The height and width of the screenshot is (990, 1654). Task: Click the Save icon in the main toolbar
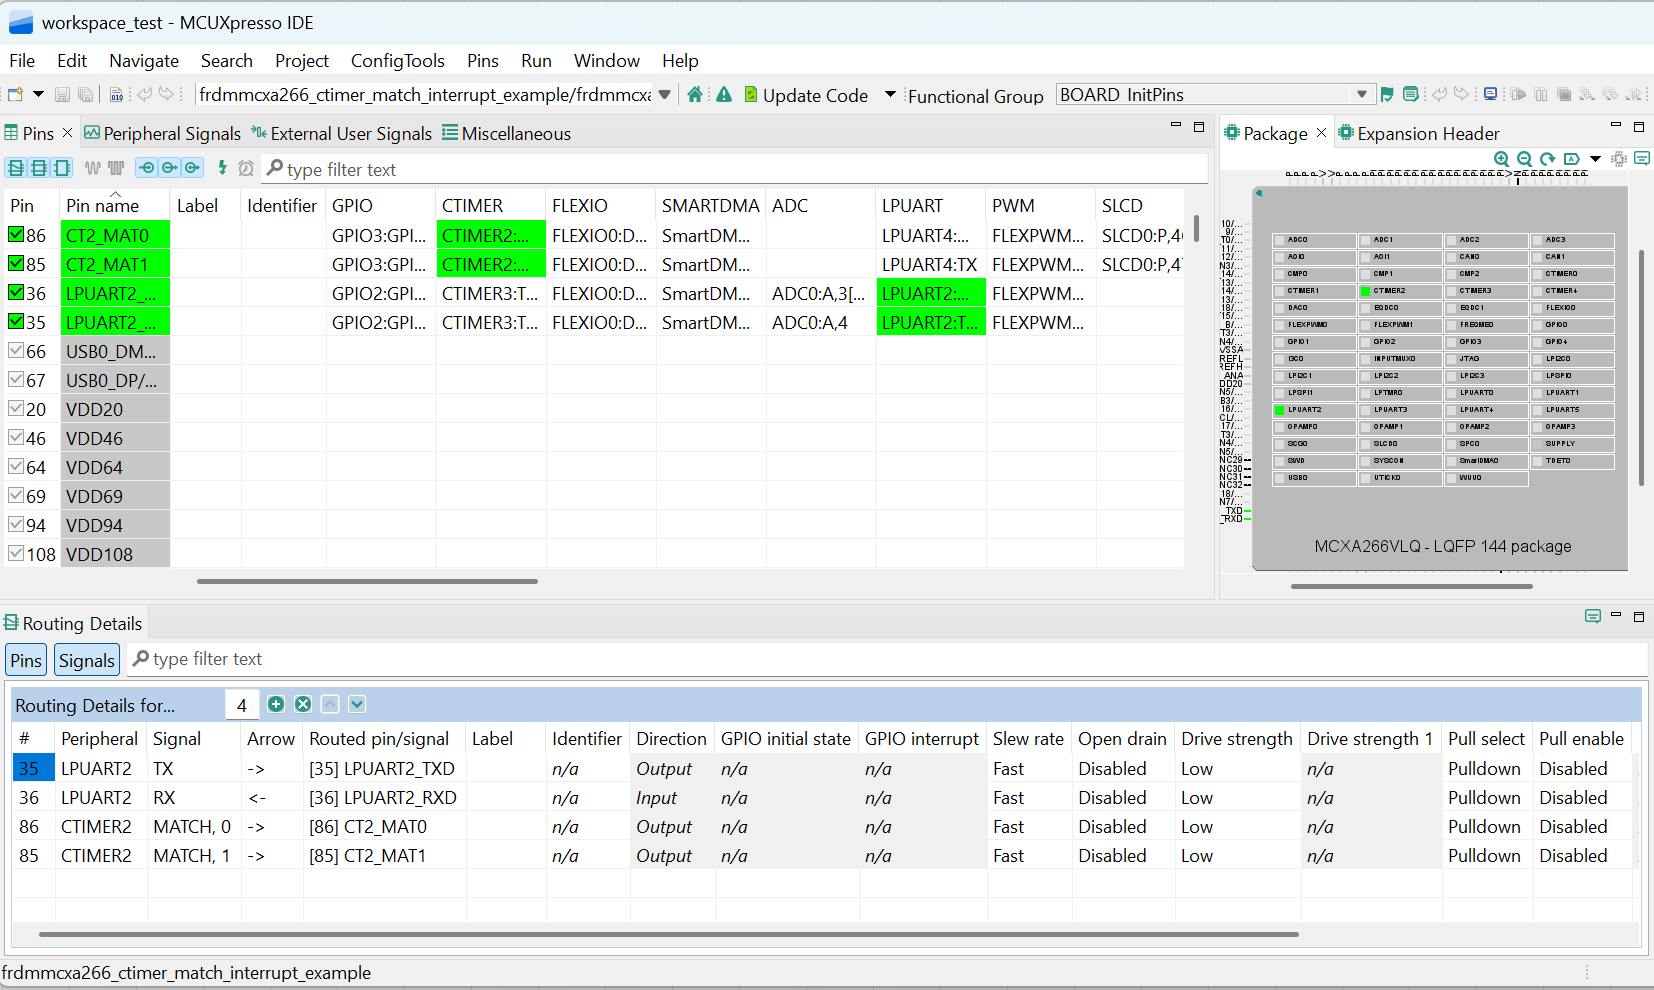(62, 94)
